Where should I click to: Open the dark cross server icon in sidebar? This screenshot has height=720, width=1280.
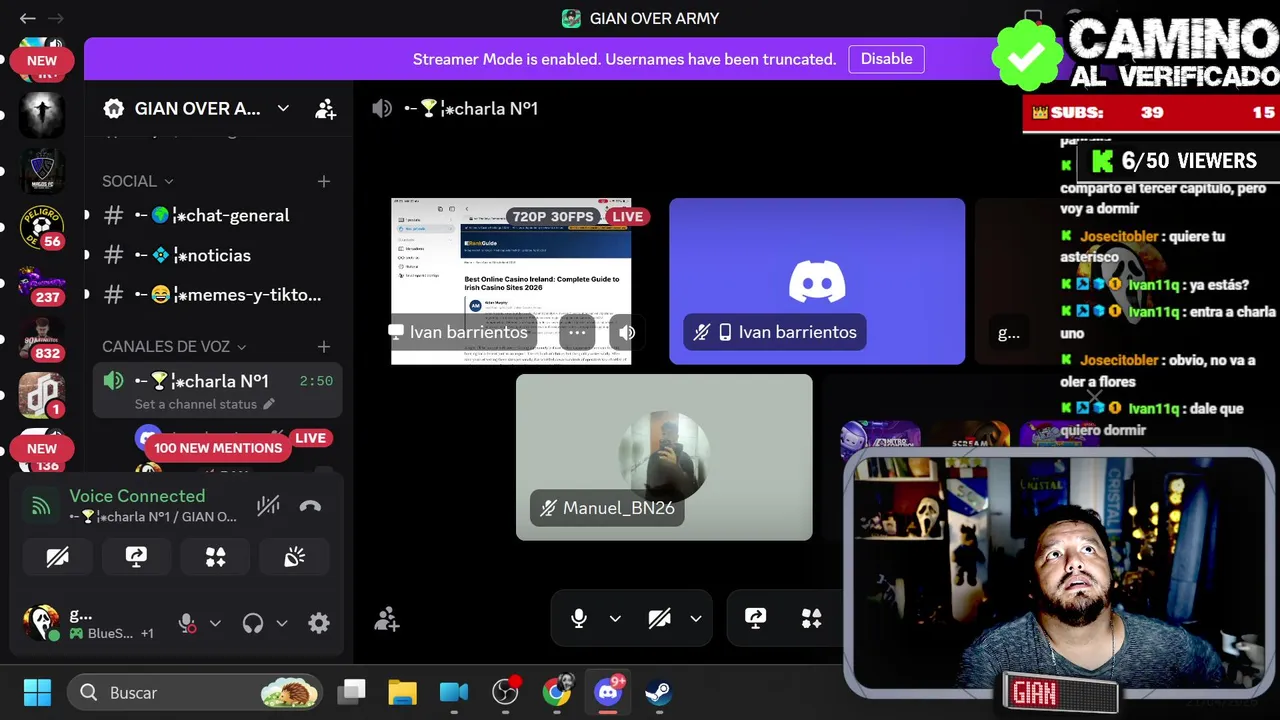pyautogui.click(x=42, y=116)
